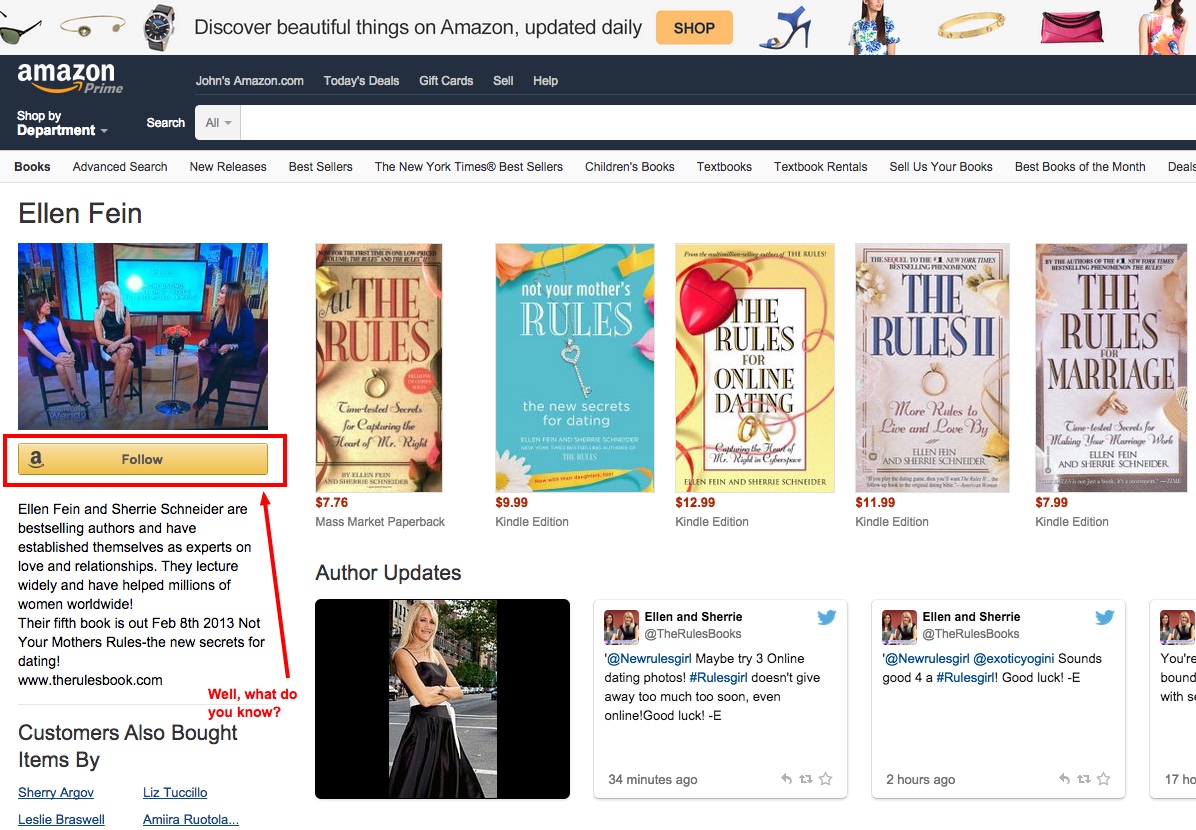Visit Leslie Braswell's author link
1196x830 pixels.
click(x=61, y=819)
